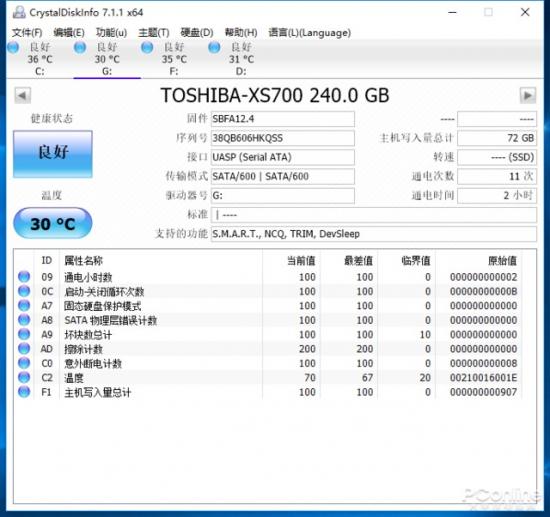
Task: Click the CrystalDiskInfo app icon in title bar
Action: click(19, 12)
